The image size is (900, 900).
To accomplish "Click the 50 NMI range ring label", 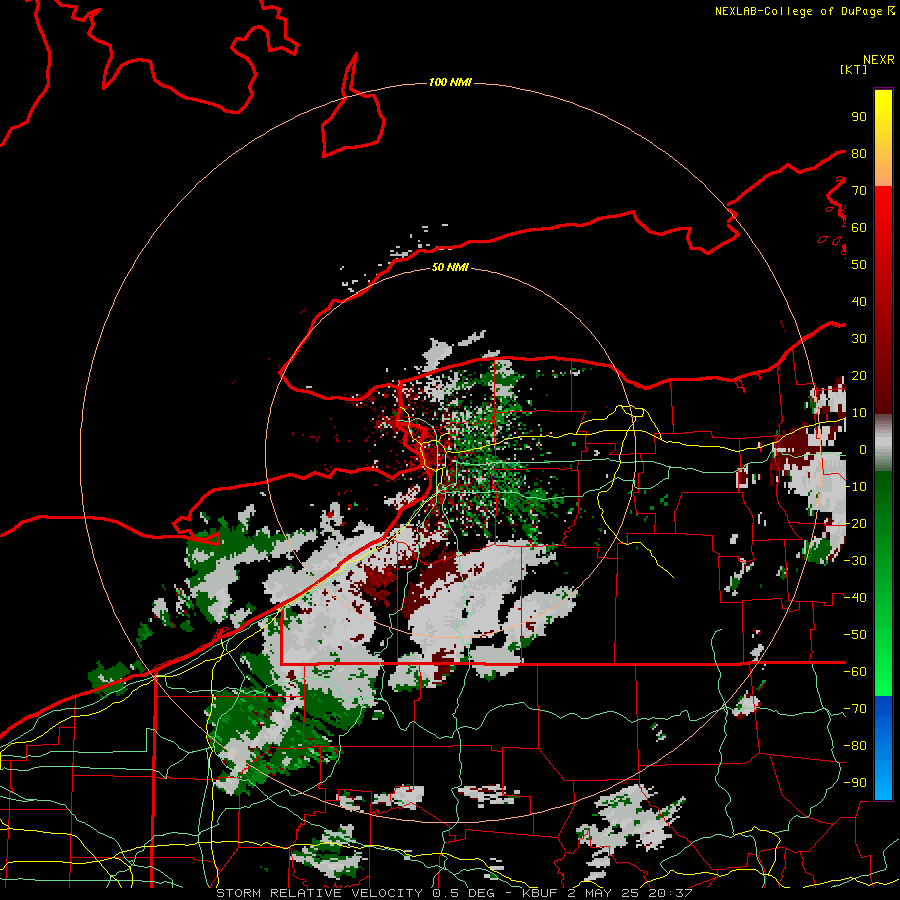I will pyautogui.click(x=450, y=267).
